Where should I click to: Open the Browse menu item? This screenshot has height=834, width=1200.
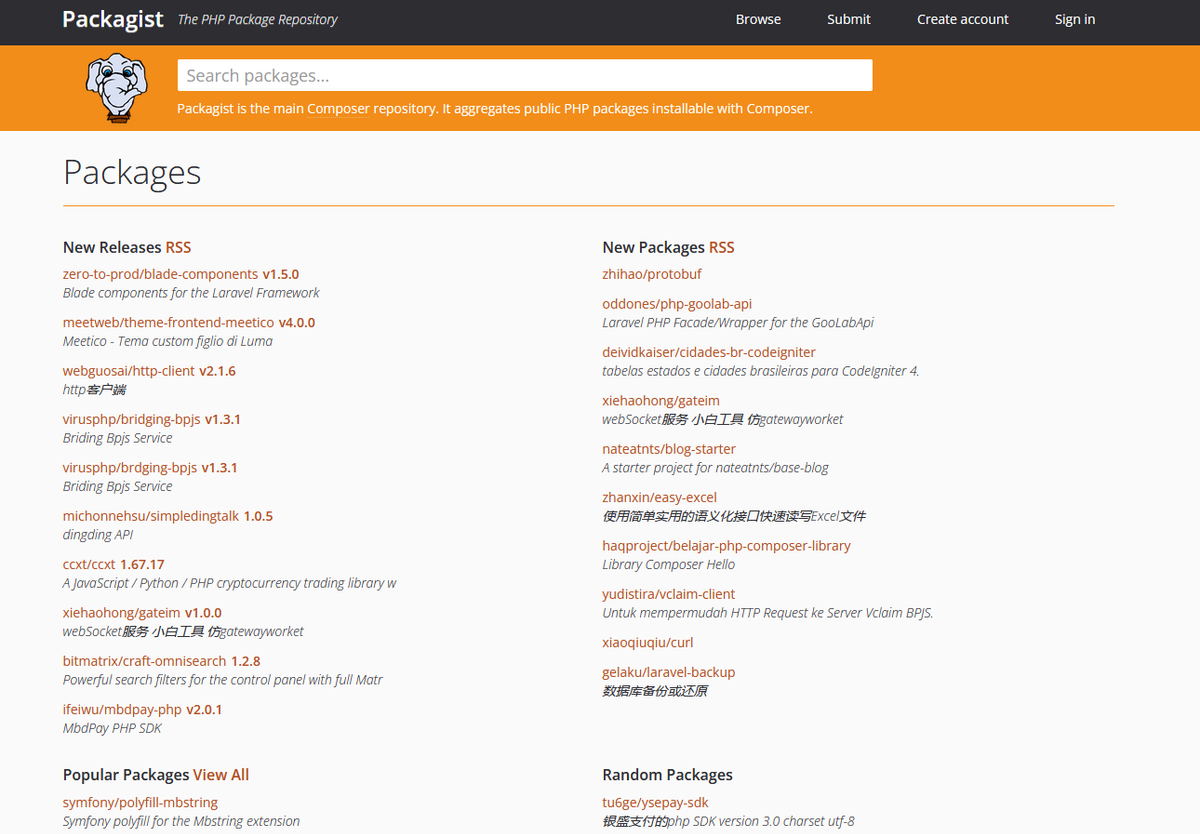[x=758, y=19]
